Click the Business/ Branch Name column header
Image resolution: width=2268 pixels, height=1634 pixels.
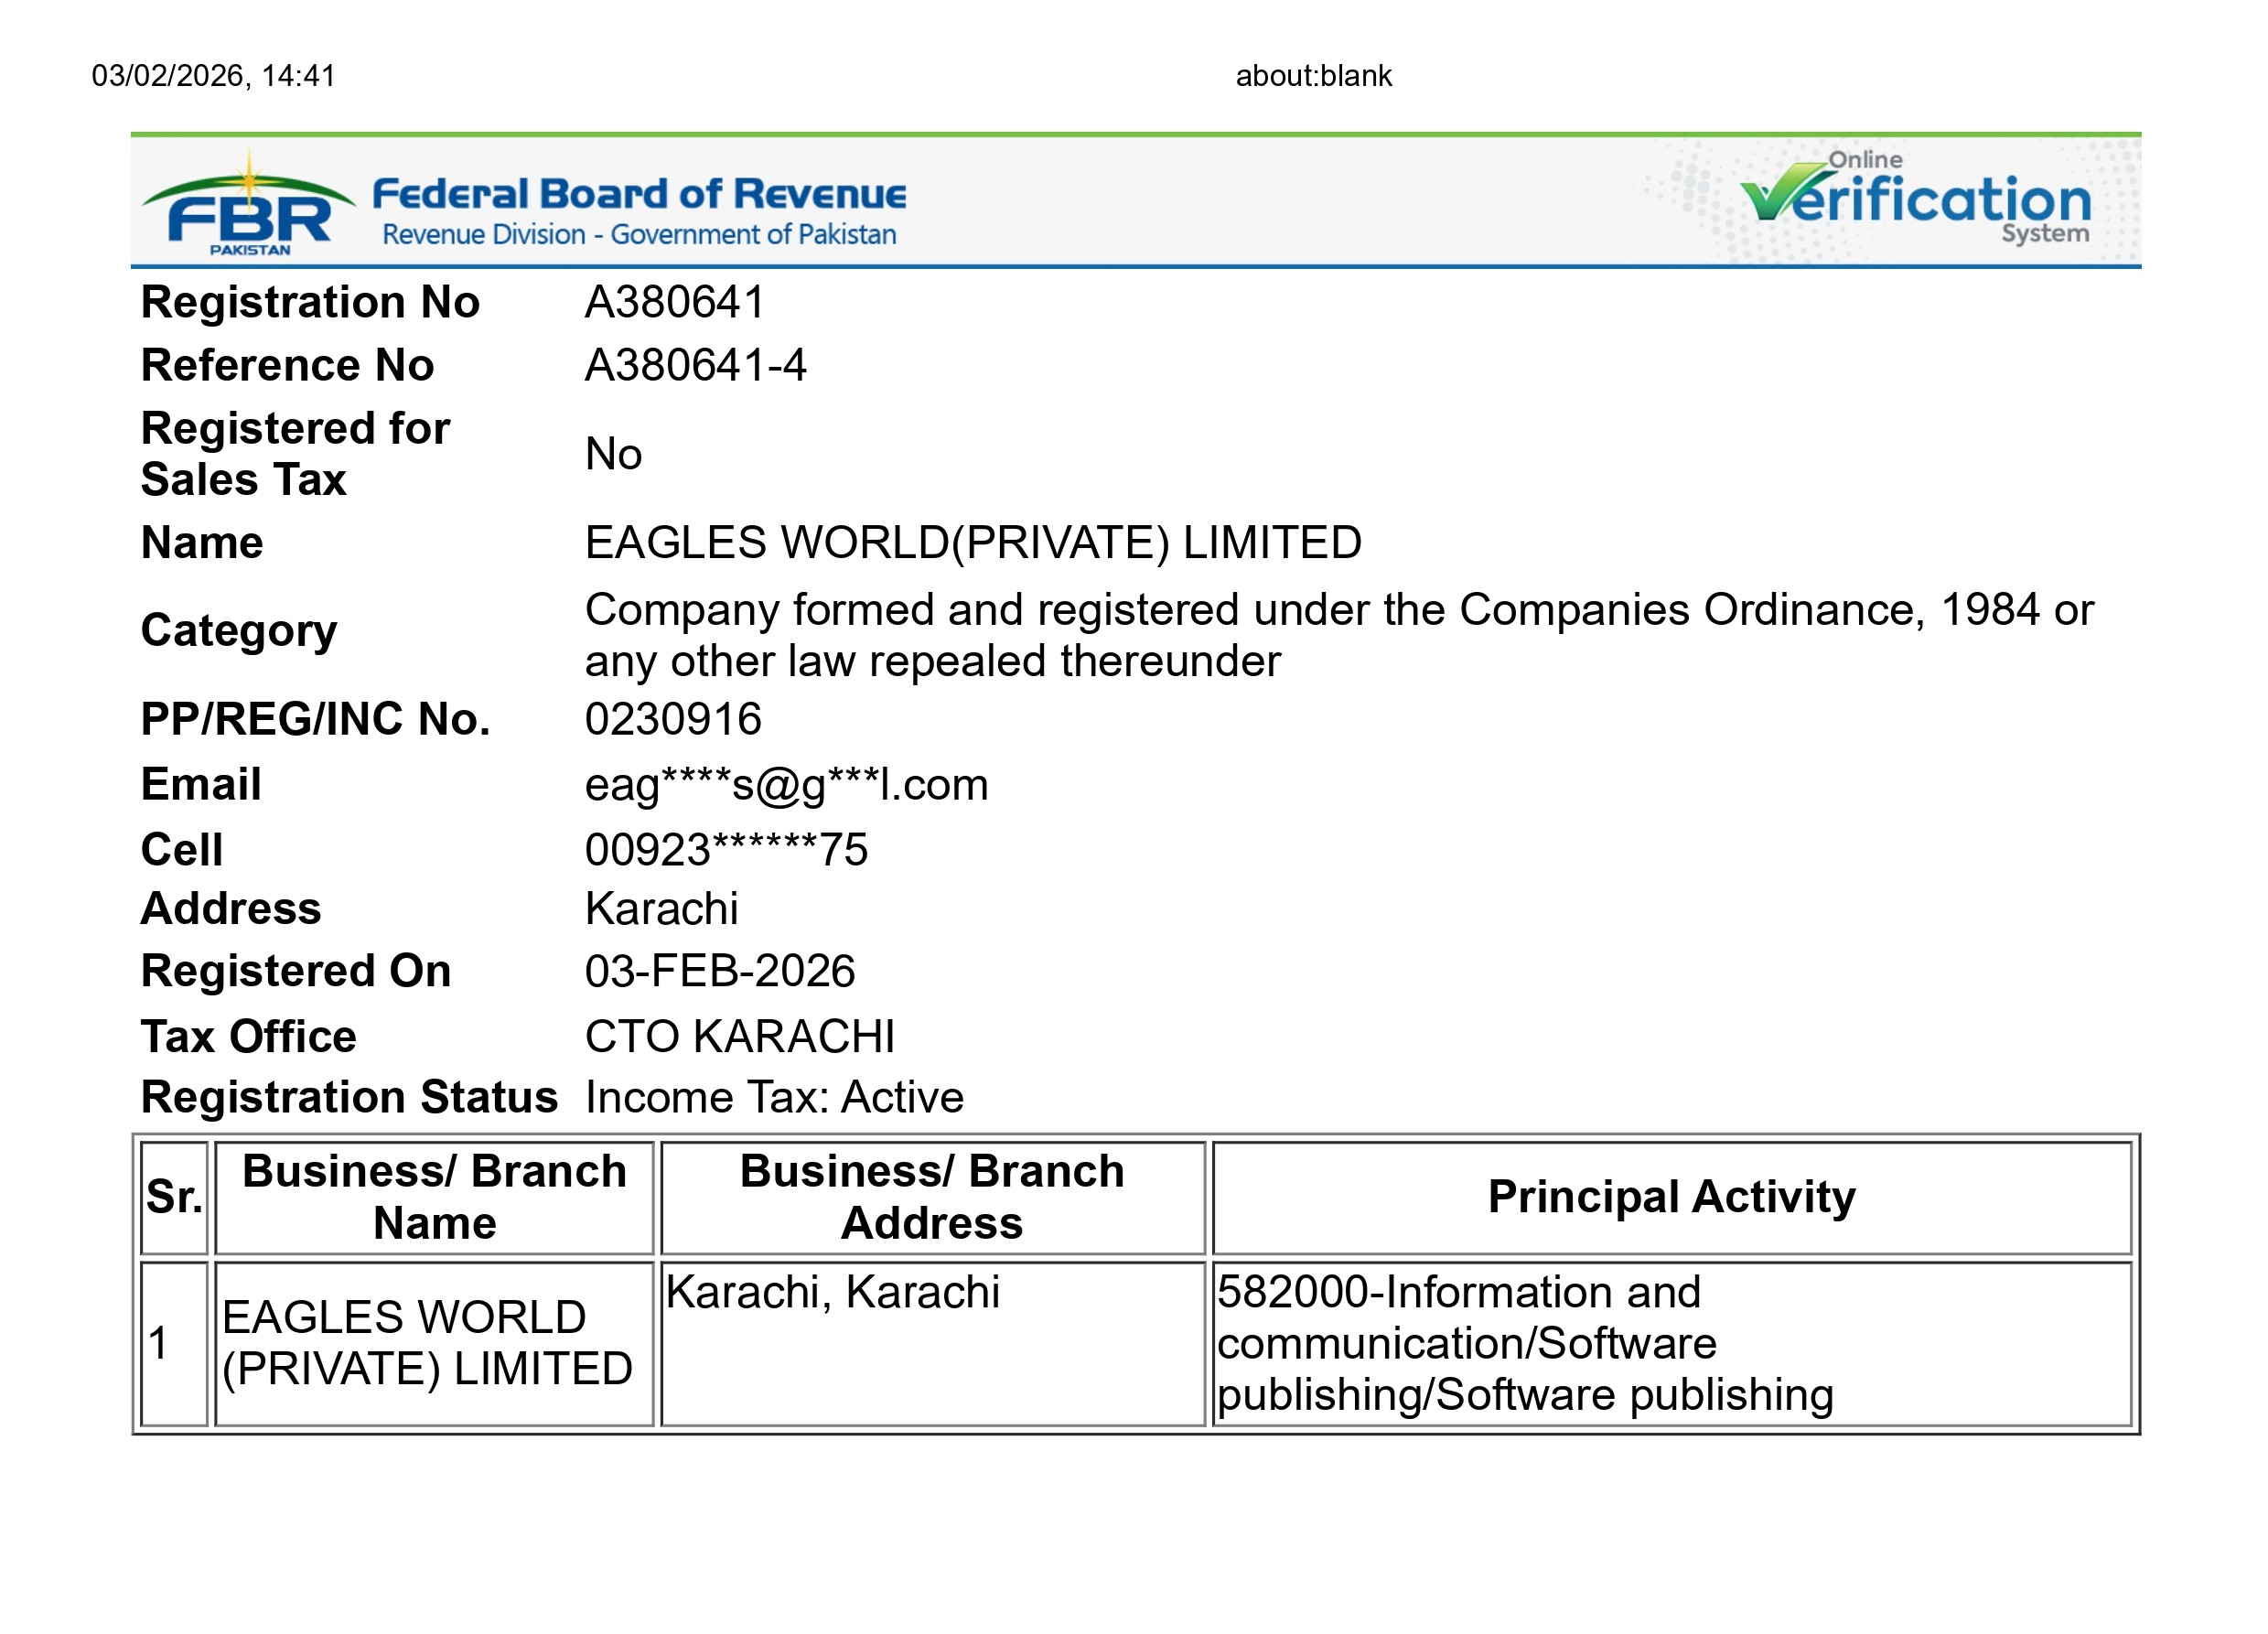pyautogui.click(x=434, y=1198)
